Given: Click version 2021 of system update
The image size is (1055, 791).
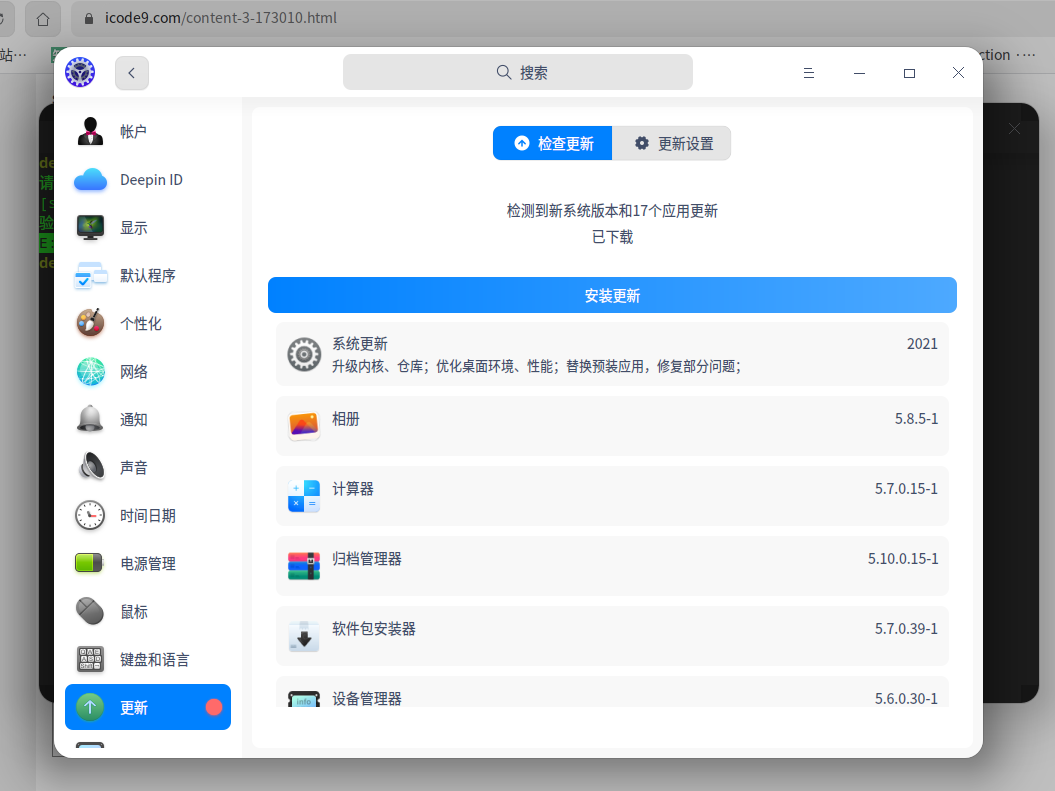Looking at the screenshot, I should [x=922, y=344].
